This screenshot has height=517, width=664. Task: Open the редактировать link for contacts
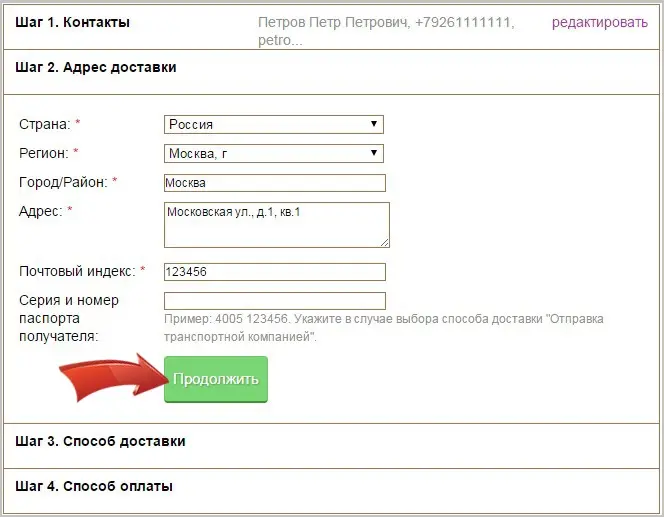[600, 22]
